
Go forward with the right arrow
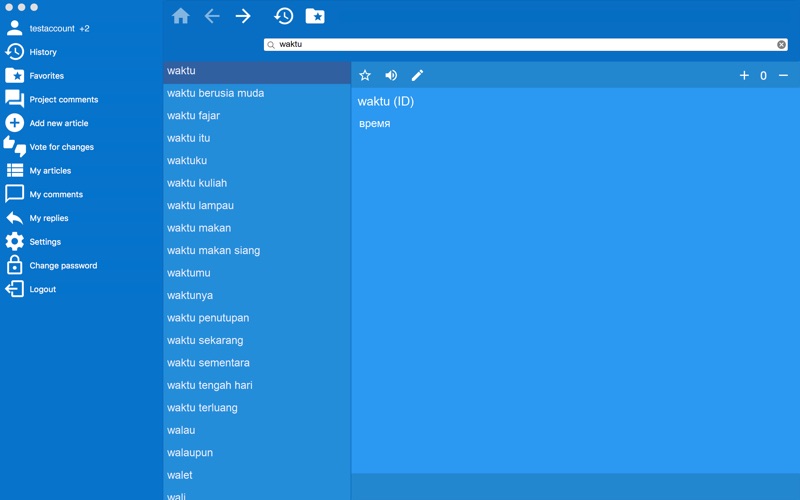[x=243, y=16]
